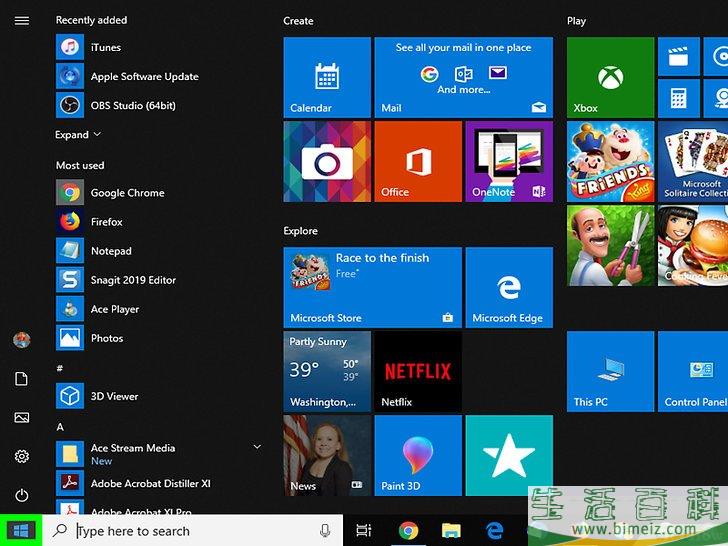The height and width of the screenshot is (546, 728).
Task: Launch the Office tile
Action: pos(418,162)
